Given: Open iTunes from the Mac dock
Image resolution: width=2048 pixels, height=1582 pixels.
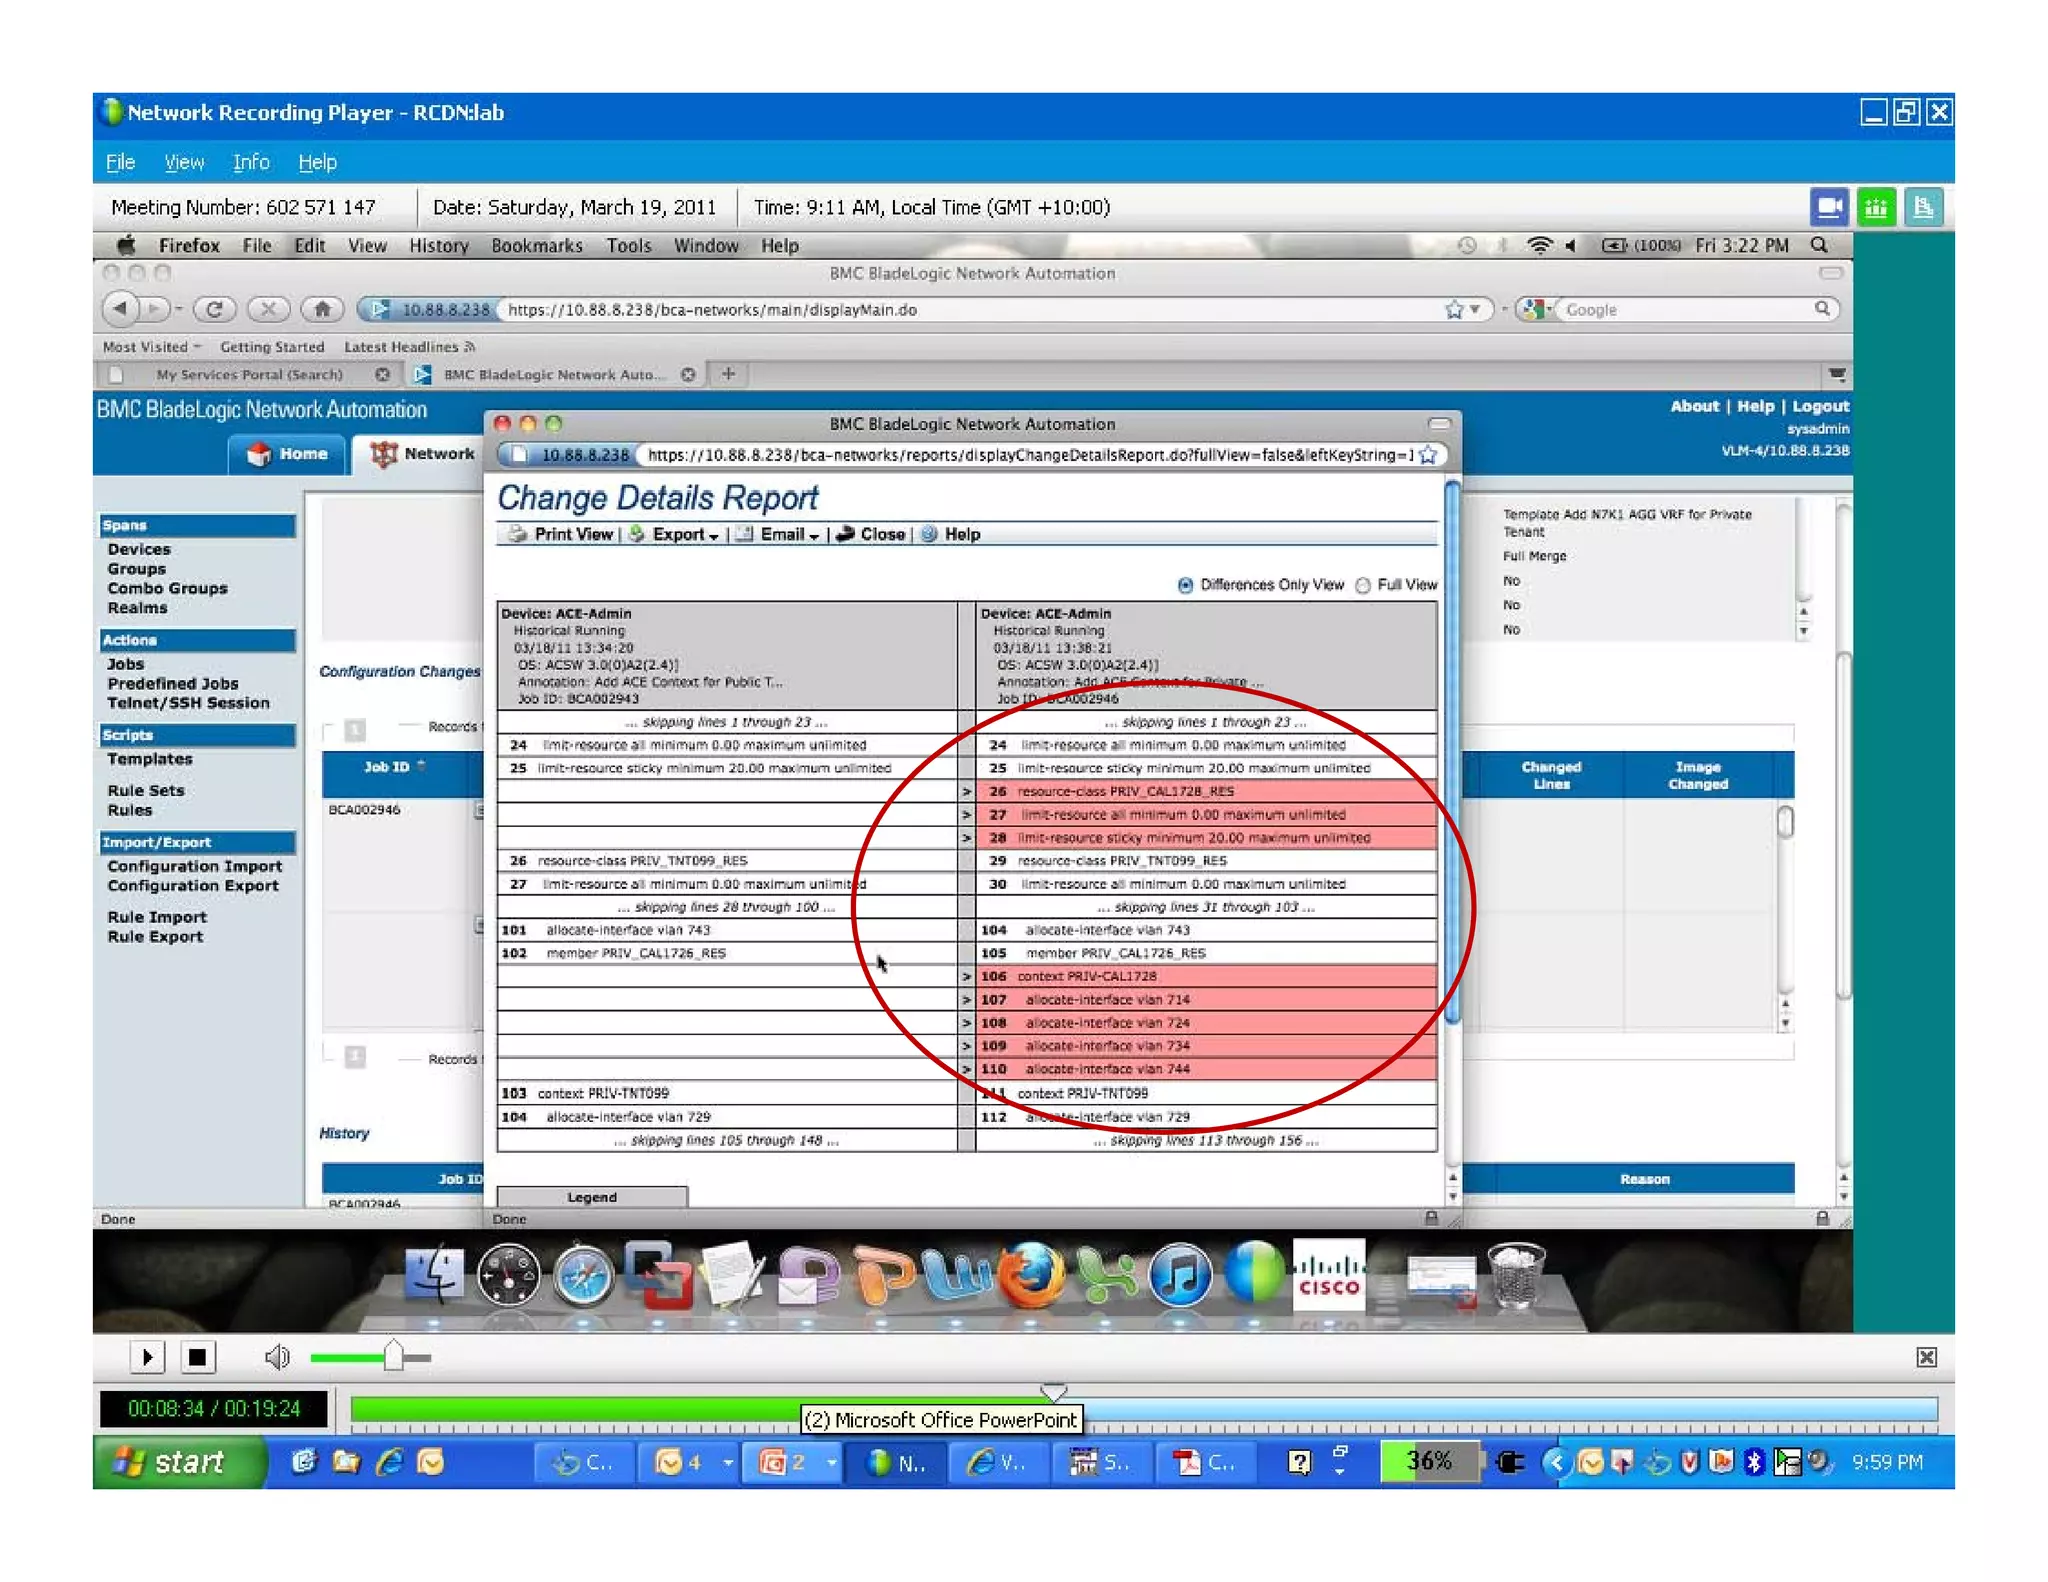Looking at the screenshot, I should [1180, 1276].
